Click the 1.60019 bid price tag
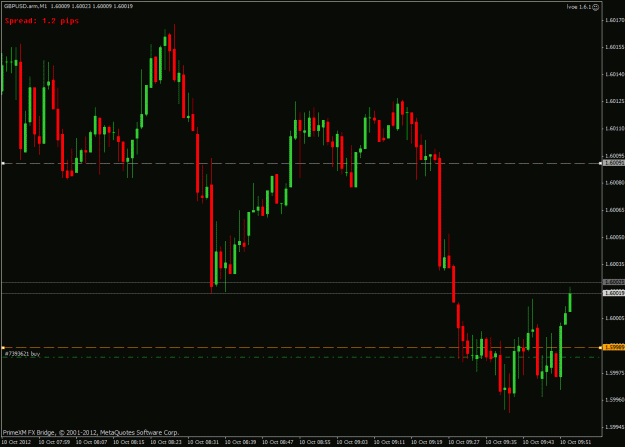This screenshot has height=447, width=625. point(613,293)
